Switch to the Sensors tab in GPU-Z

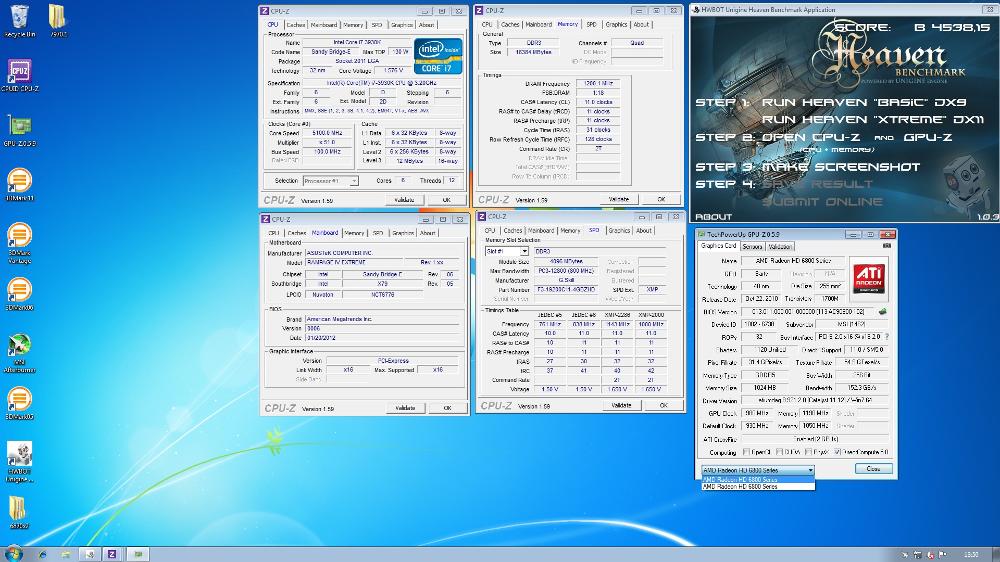pyautogui.click(x=752, y=247)
